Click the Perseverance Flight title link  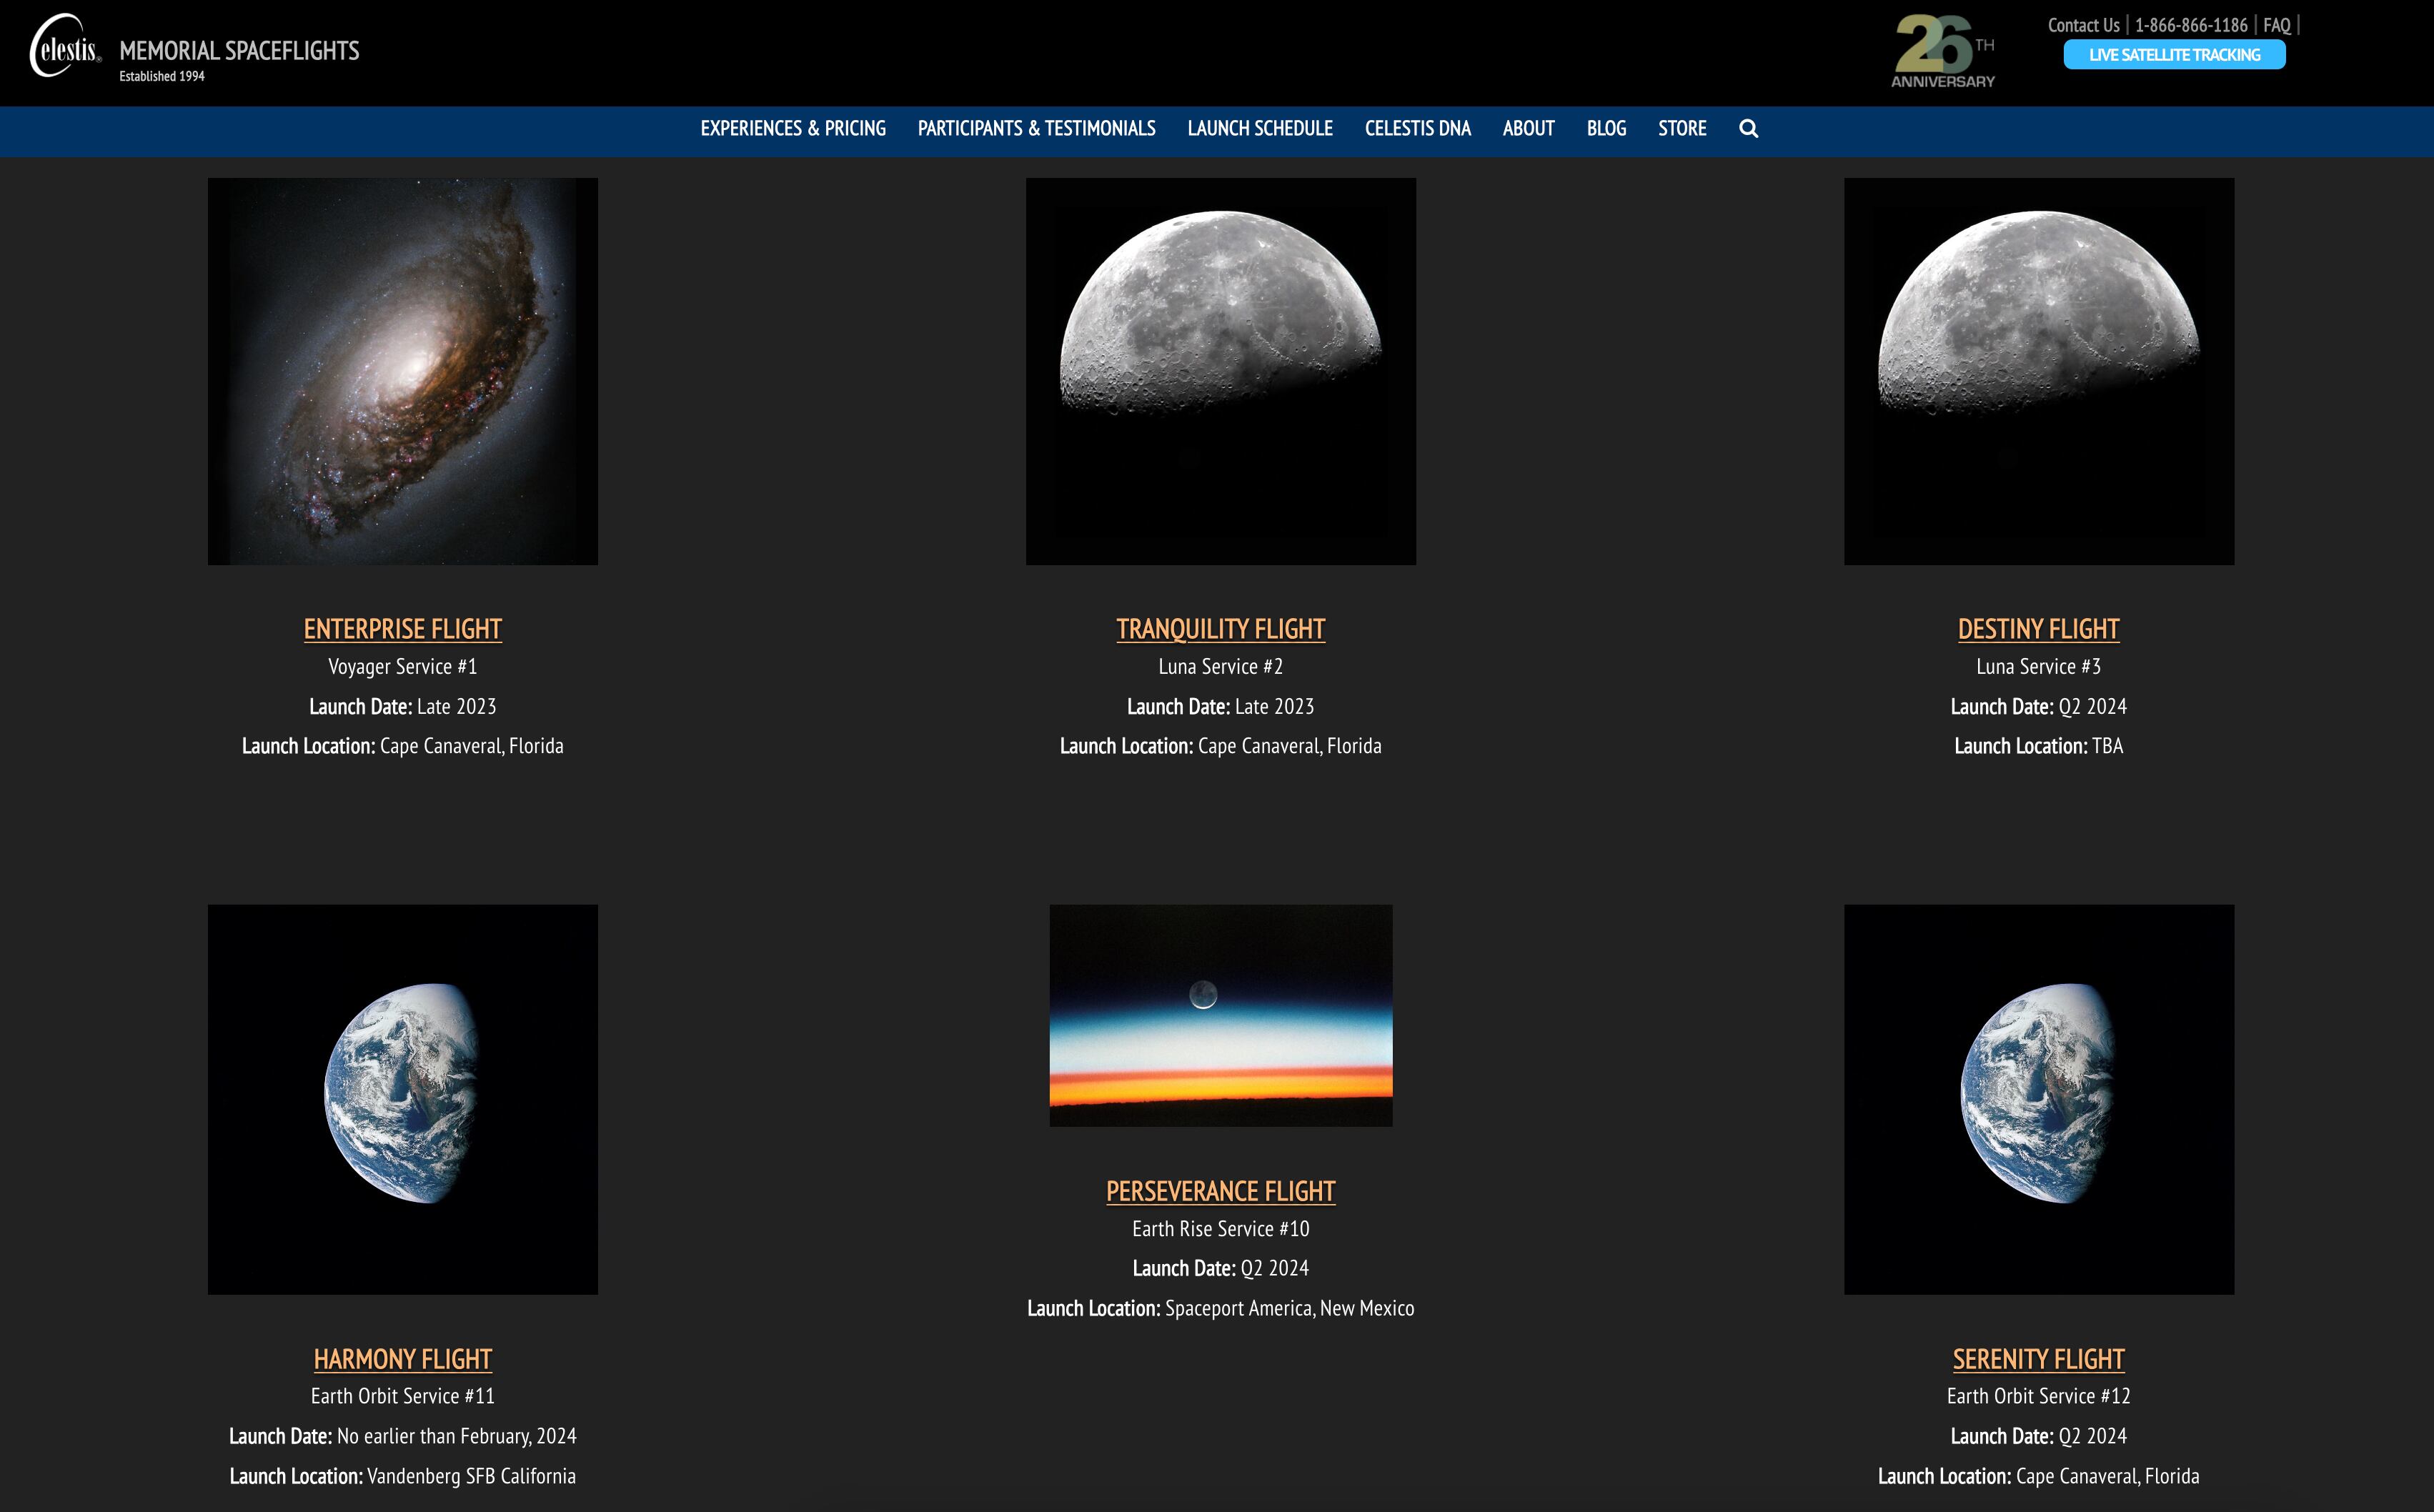tap(1220, 1191)
